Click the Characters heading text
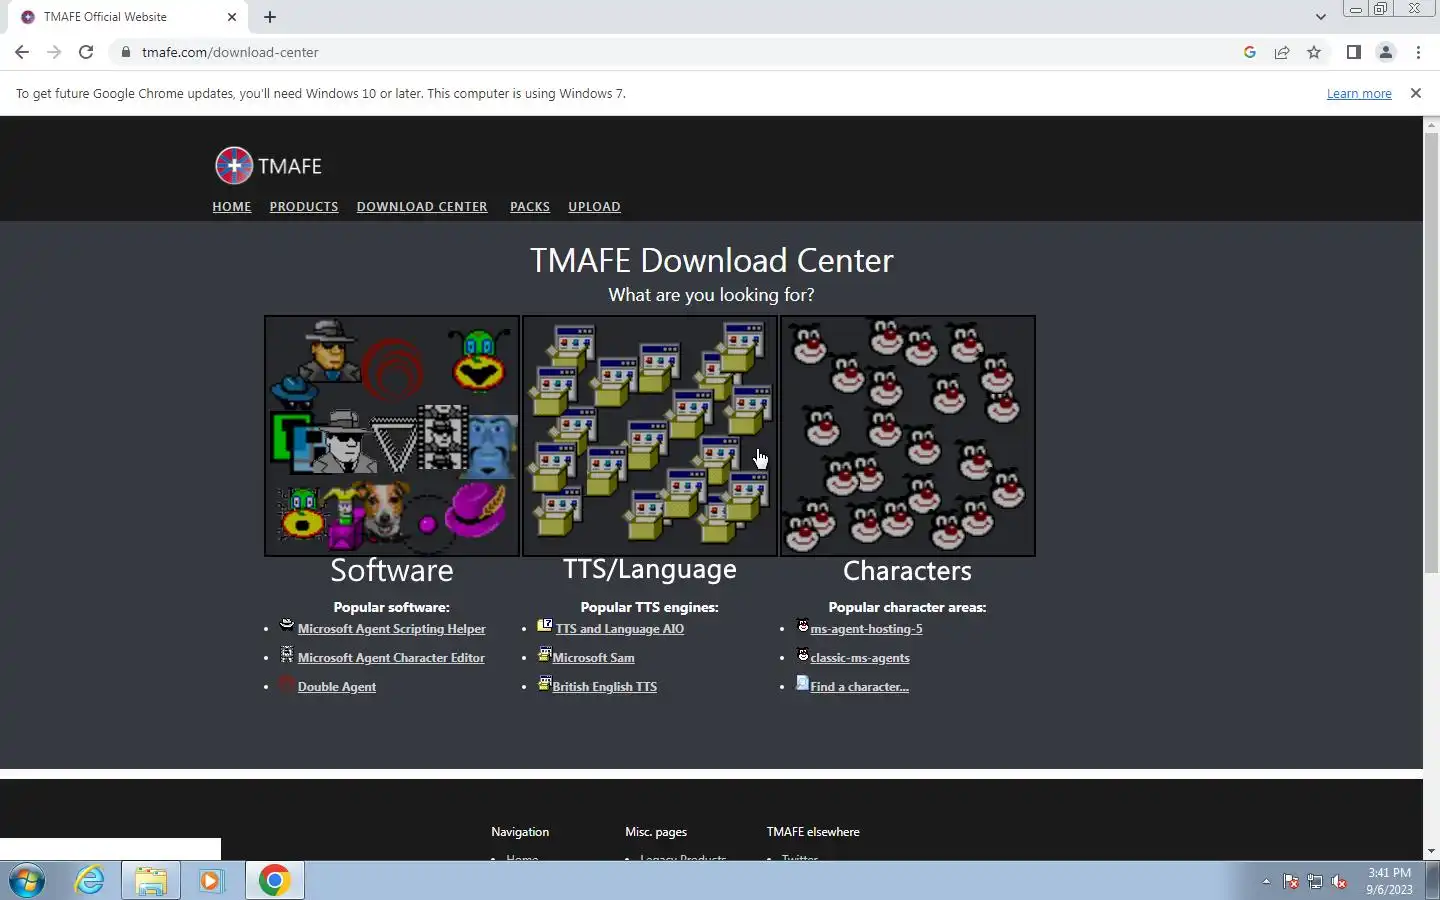This screenshot has width=1440, height=900. click(x=907, y=570)
